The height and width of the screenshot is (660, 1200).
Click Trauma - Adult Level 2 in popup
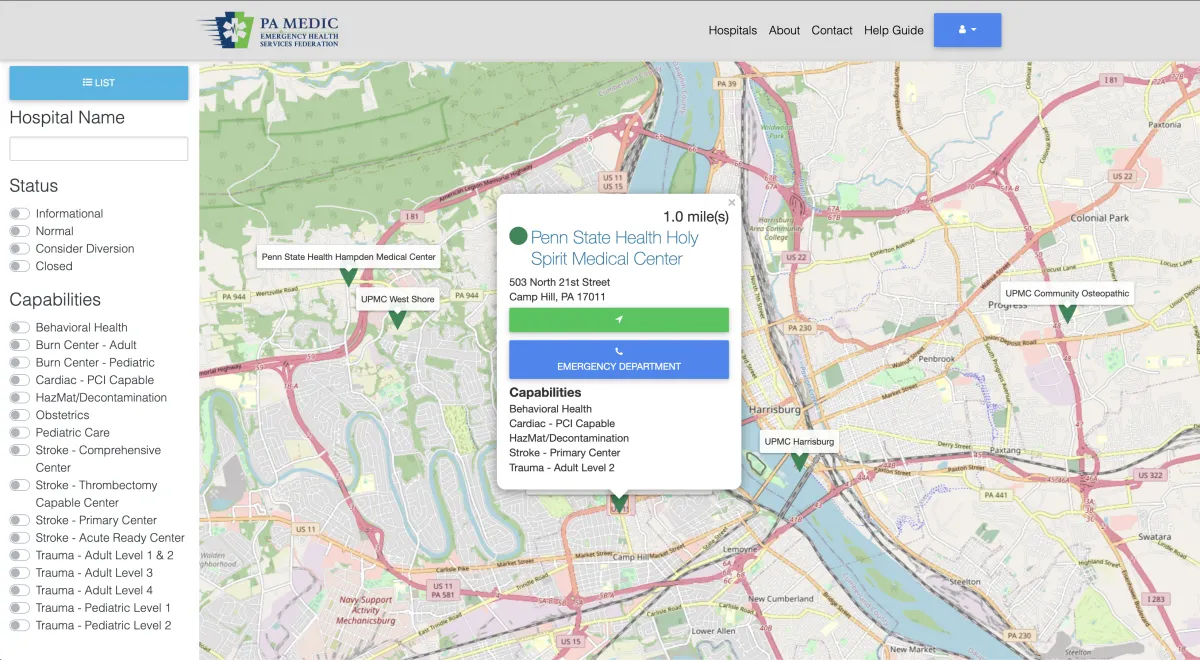coord(562,468)
